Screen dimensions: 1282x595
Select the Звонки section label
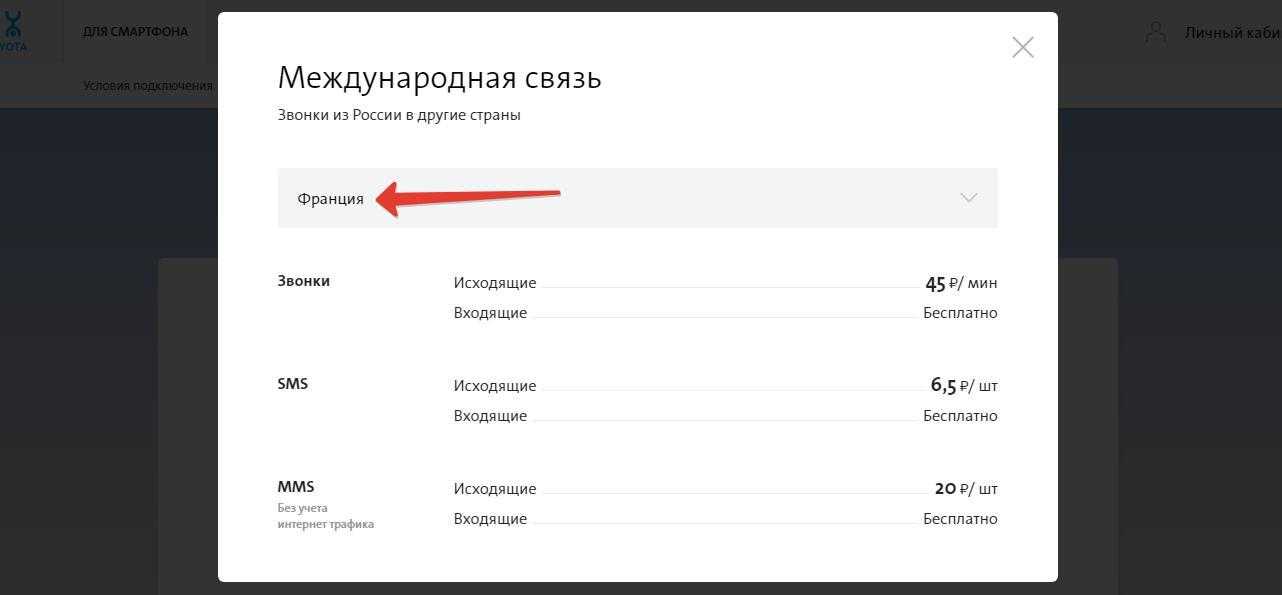pyautogui.click(x=304, y=281)
